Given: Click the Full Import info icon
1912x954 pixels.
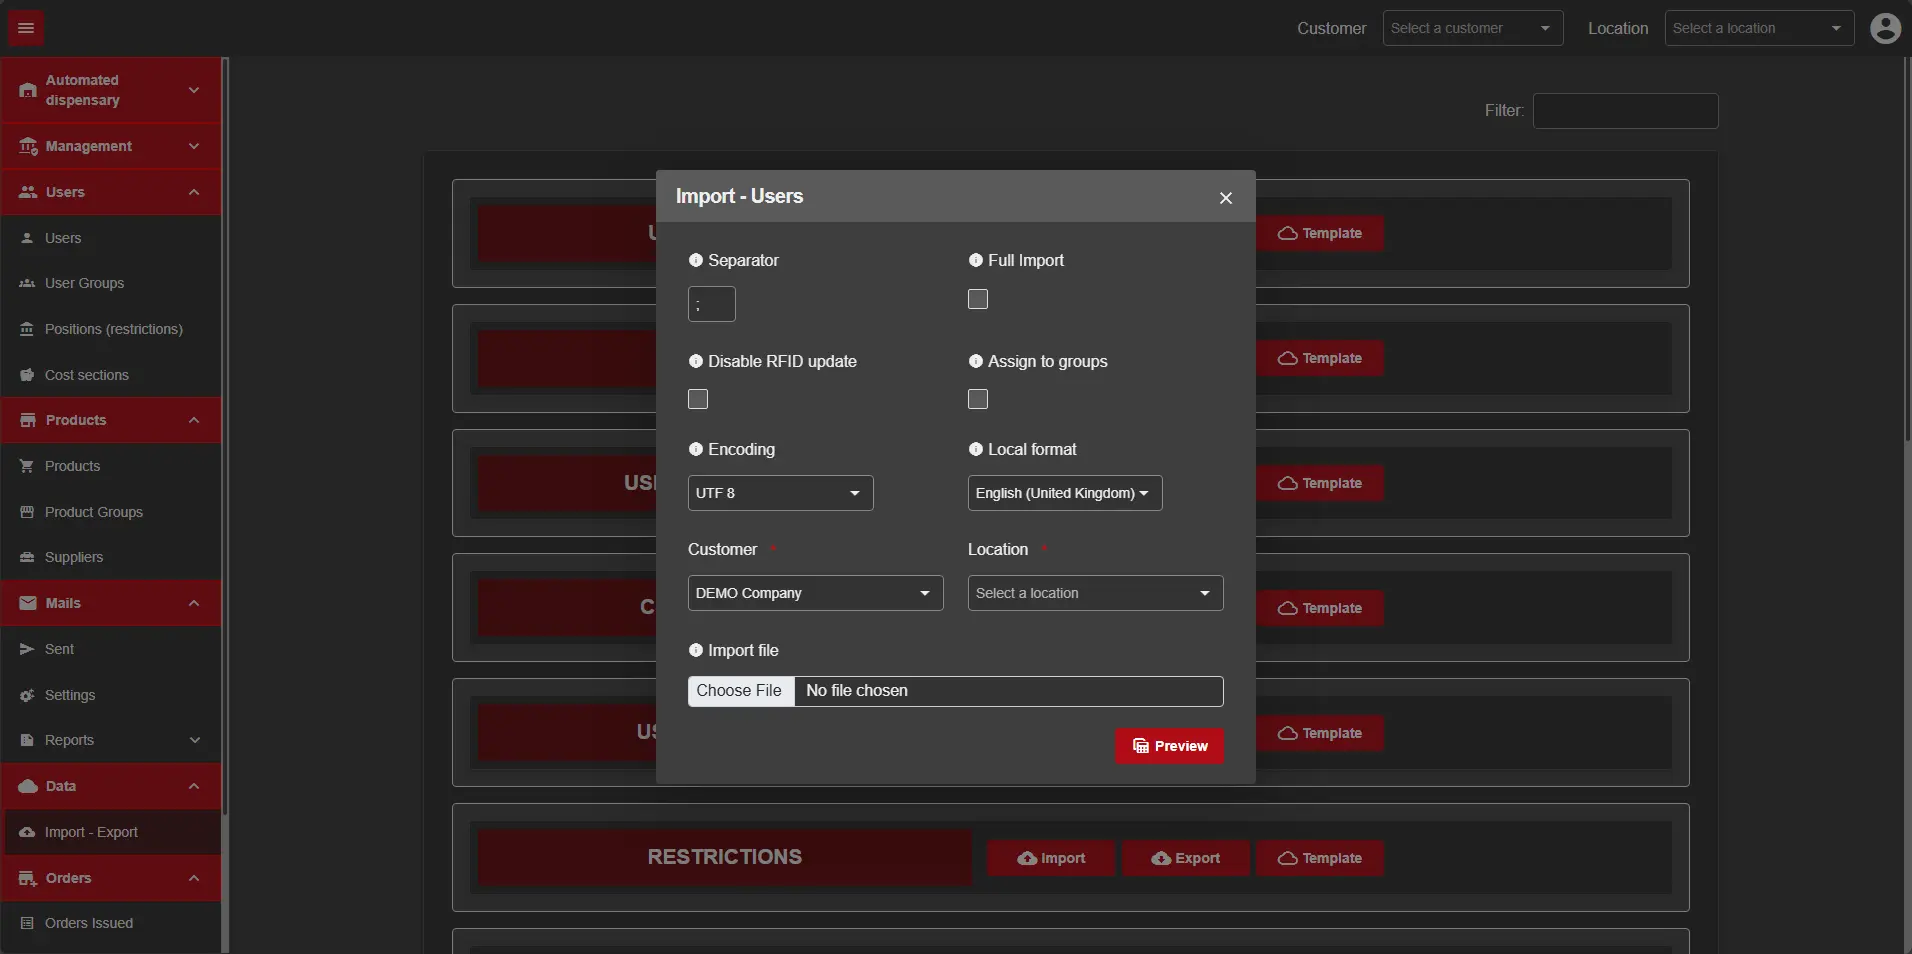Looking at the screenshot, I should tap(976, 260).
